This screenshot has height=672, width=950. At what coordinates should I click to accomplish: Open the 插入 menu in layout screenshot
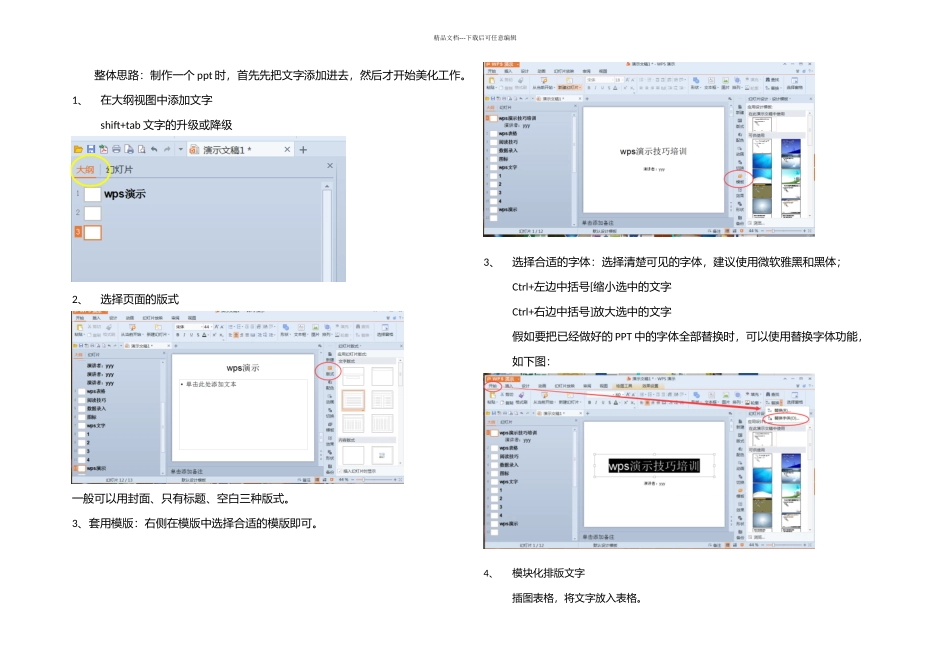click(x=96, y=318)
